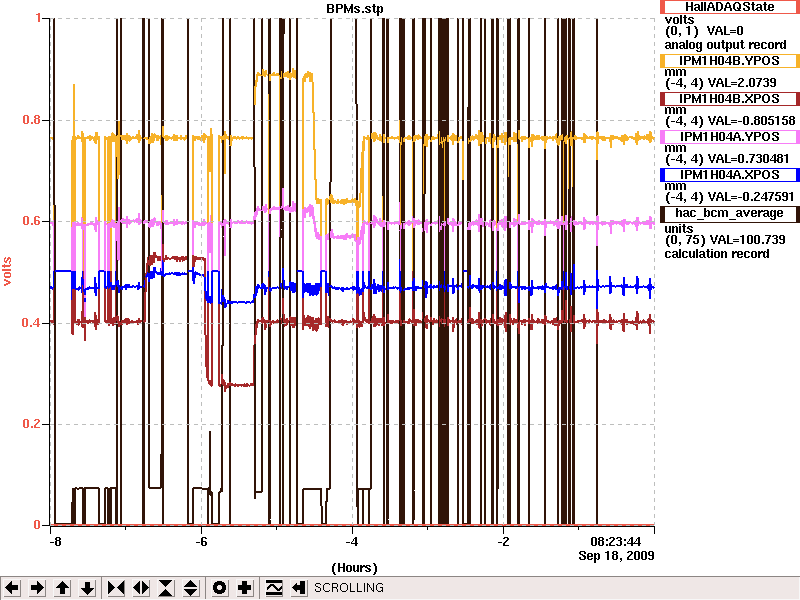The height and width of the screenshot is (600, 800).
Task: Click the Sep 18, 2009 date label
Action: point(616,555)
